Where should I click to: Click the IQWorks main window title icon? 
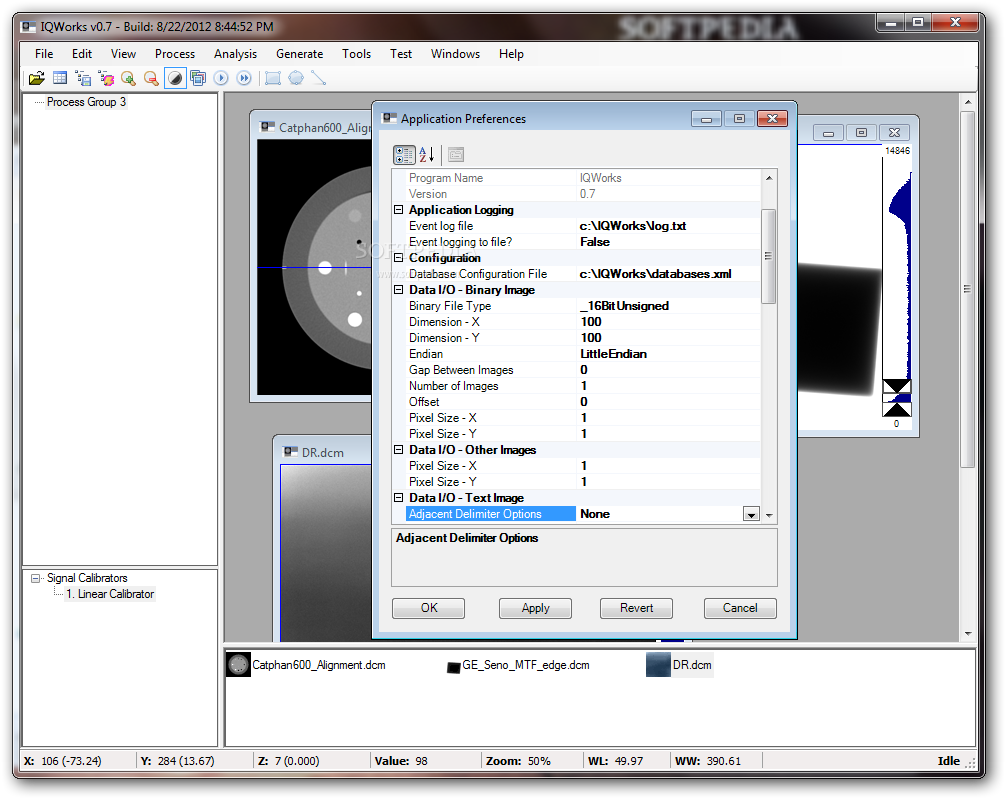click(x=28, y=27)
